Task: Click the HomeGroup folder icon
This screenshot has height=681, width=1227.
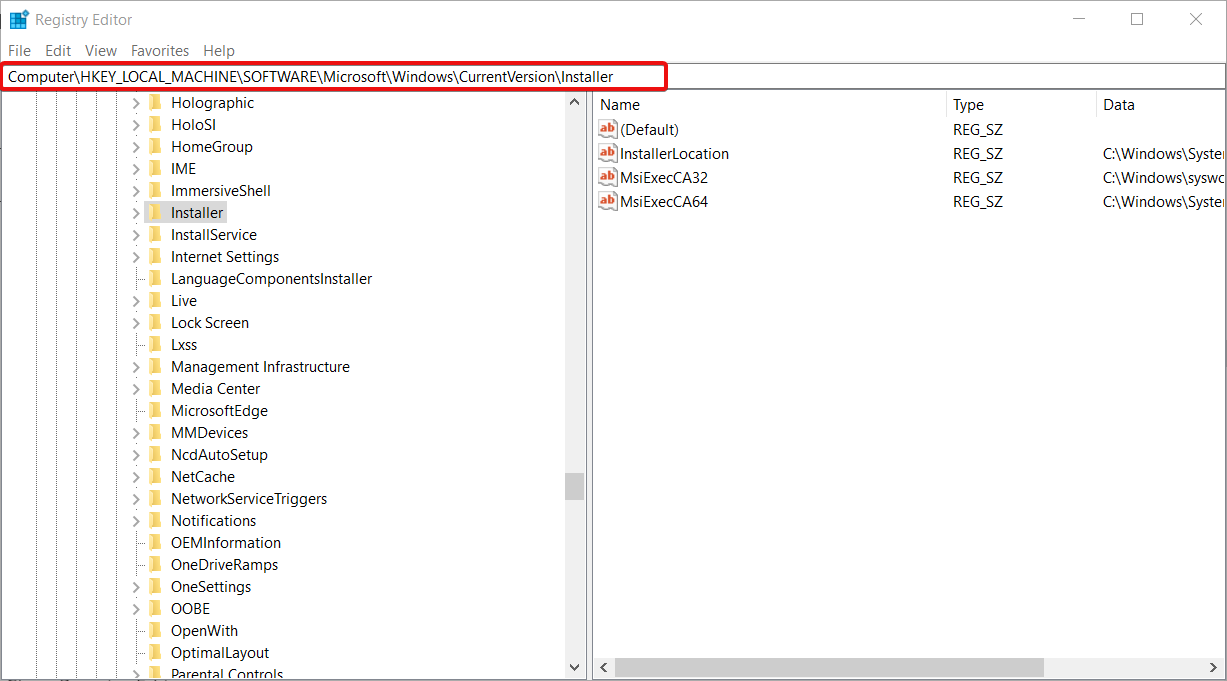Action: [154, 146]
